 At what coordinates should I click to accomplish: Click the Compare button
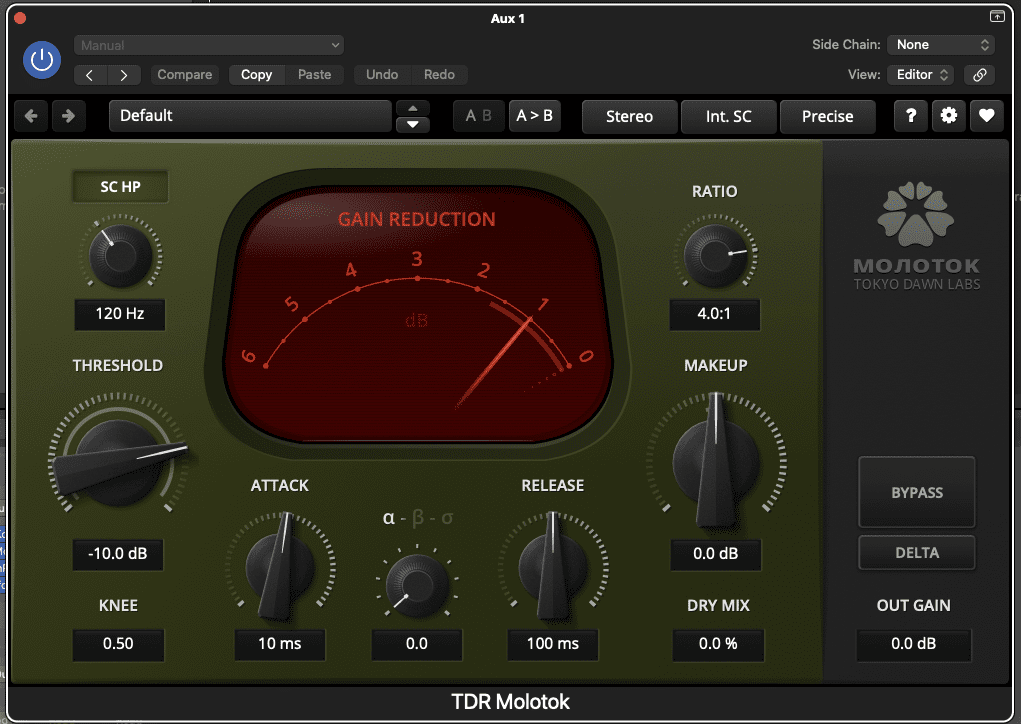pyautogui.click(x=185, y=75)
